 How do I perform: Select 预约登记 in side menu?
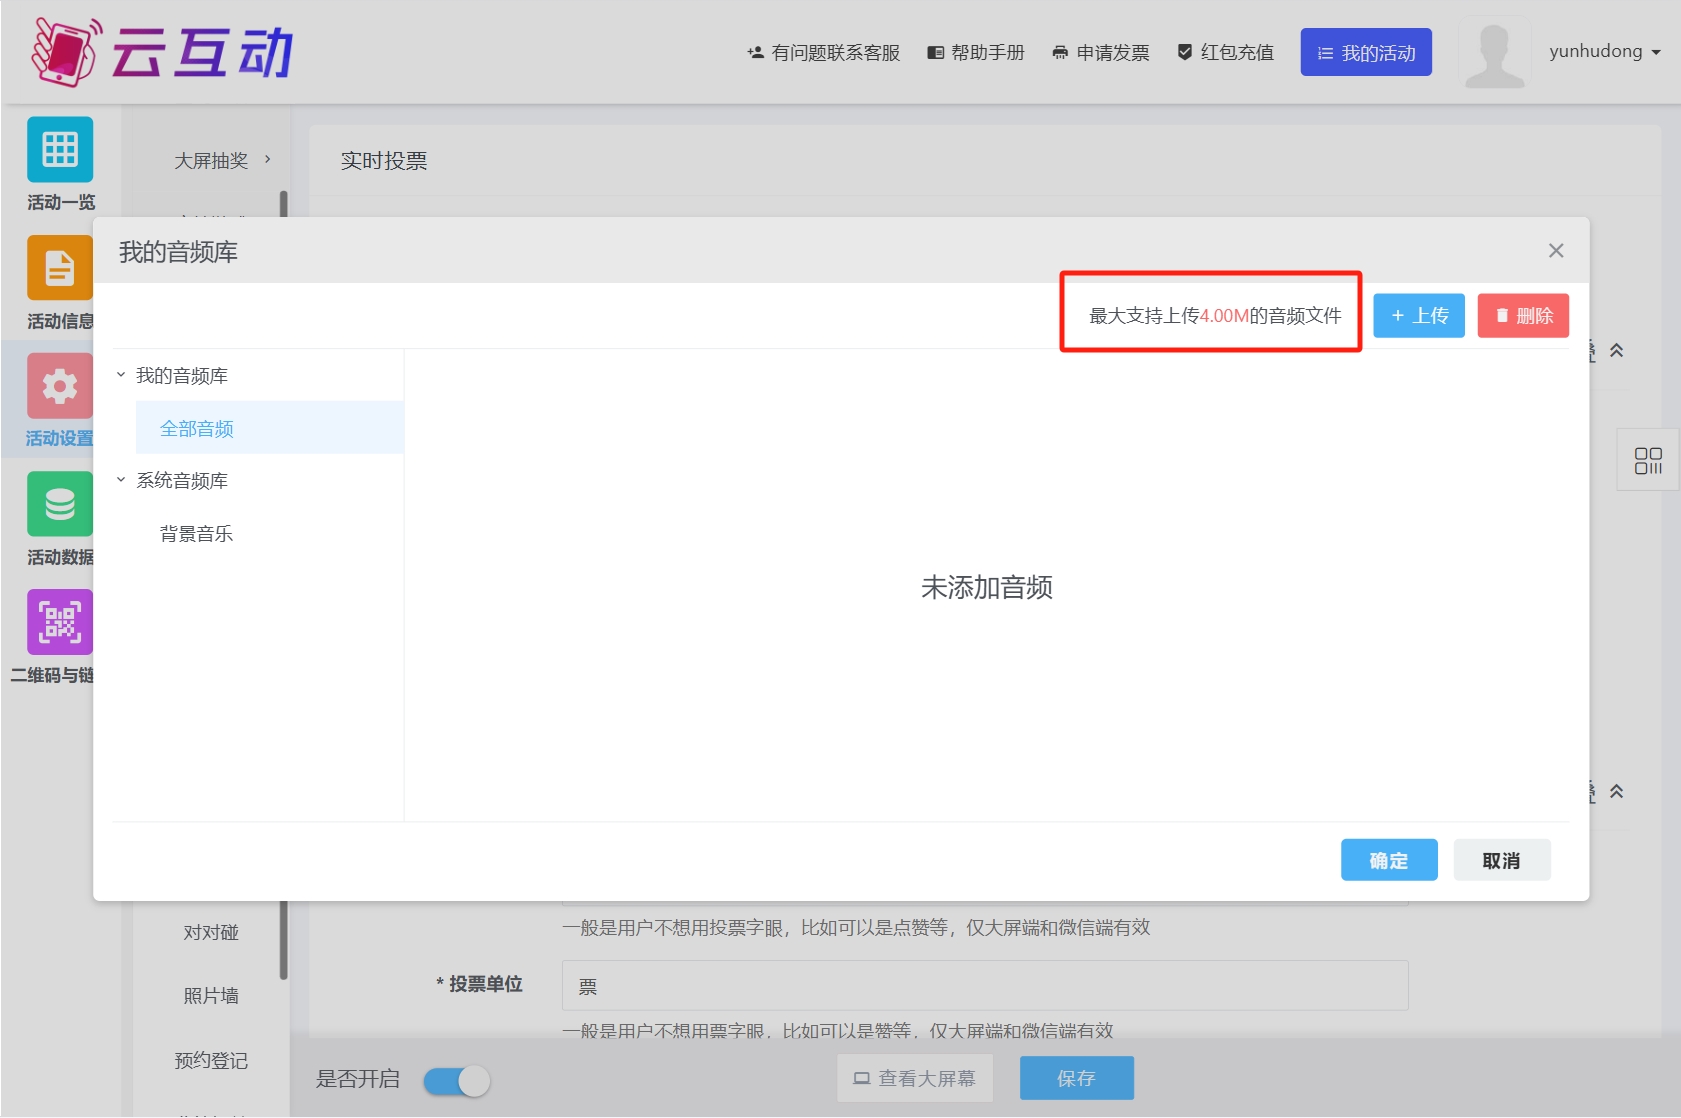coord(211,1060)
